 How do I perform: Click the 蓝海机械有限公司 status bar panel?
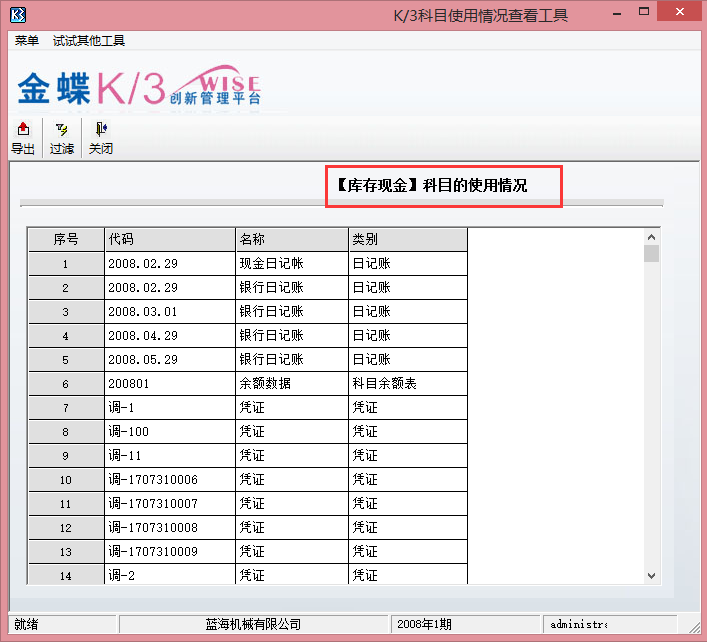pyautogui.click(x=253, y=624)
